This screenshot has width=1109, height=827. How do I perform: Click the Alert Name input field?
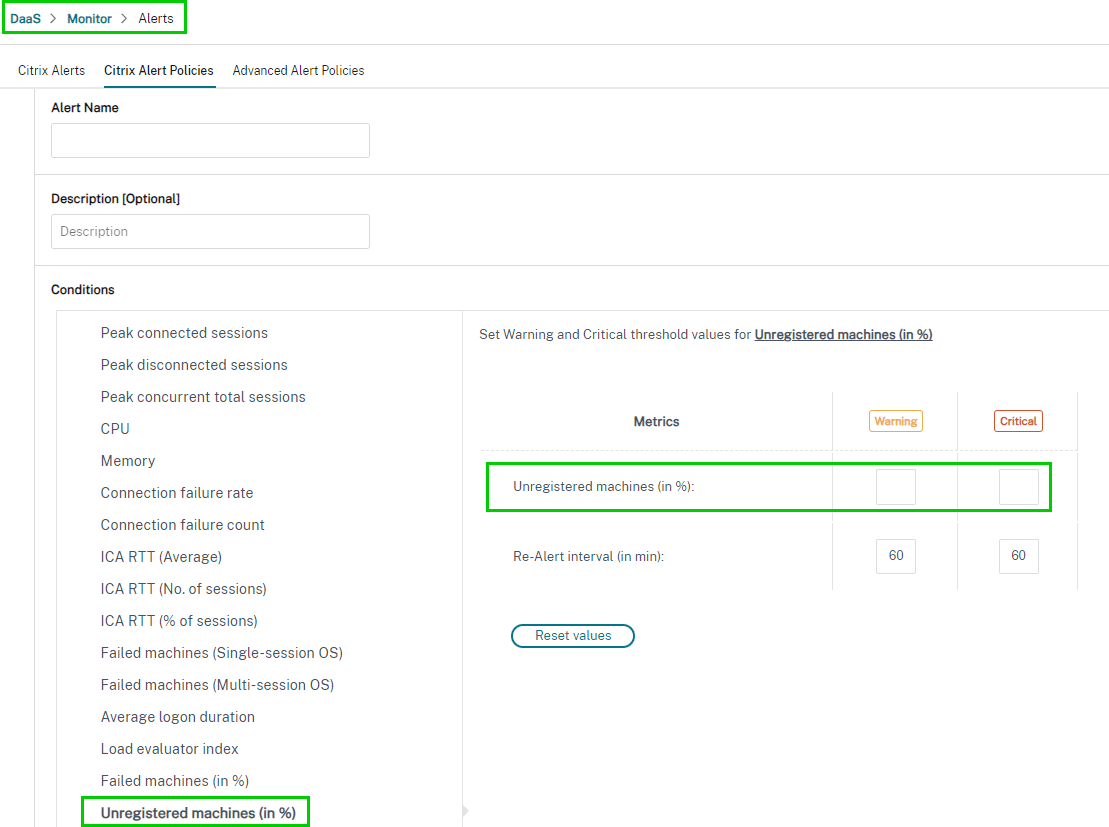[210, 140]
